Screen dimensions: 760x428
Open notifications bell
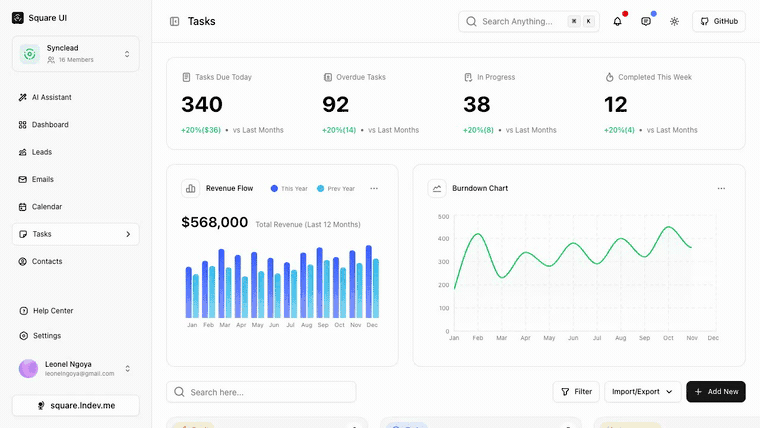point(617,21)
